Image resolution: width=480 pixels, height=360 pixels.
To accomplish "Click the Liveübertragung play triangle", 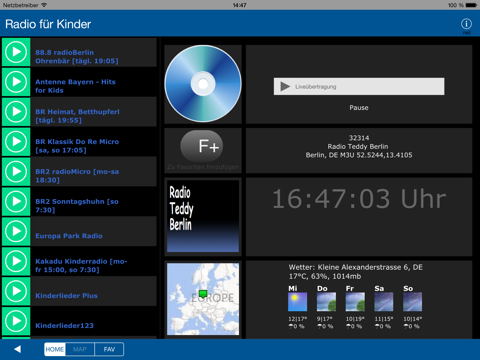I will coord(285,87).
